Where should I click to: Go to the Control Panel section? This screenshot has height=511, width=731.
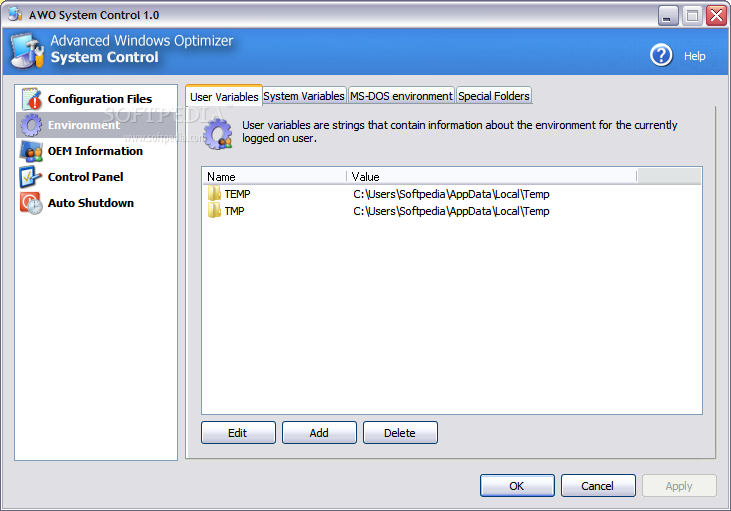pos(85,177)
